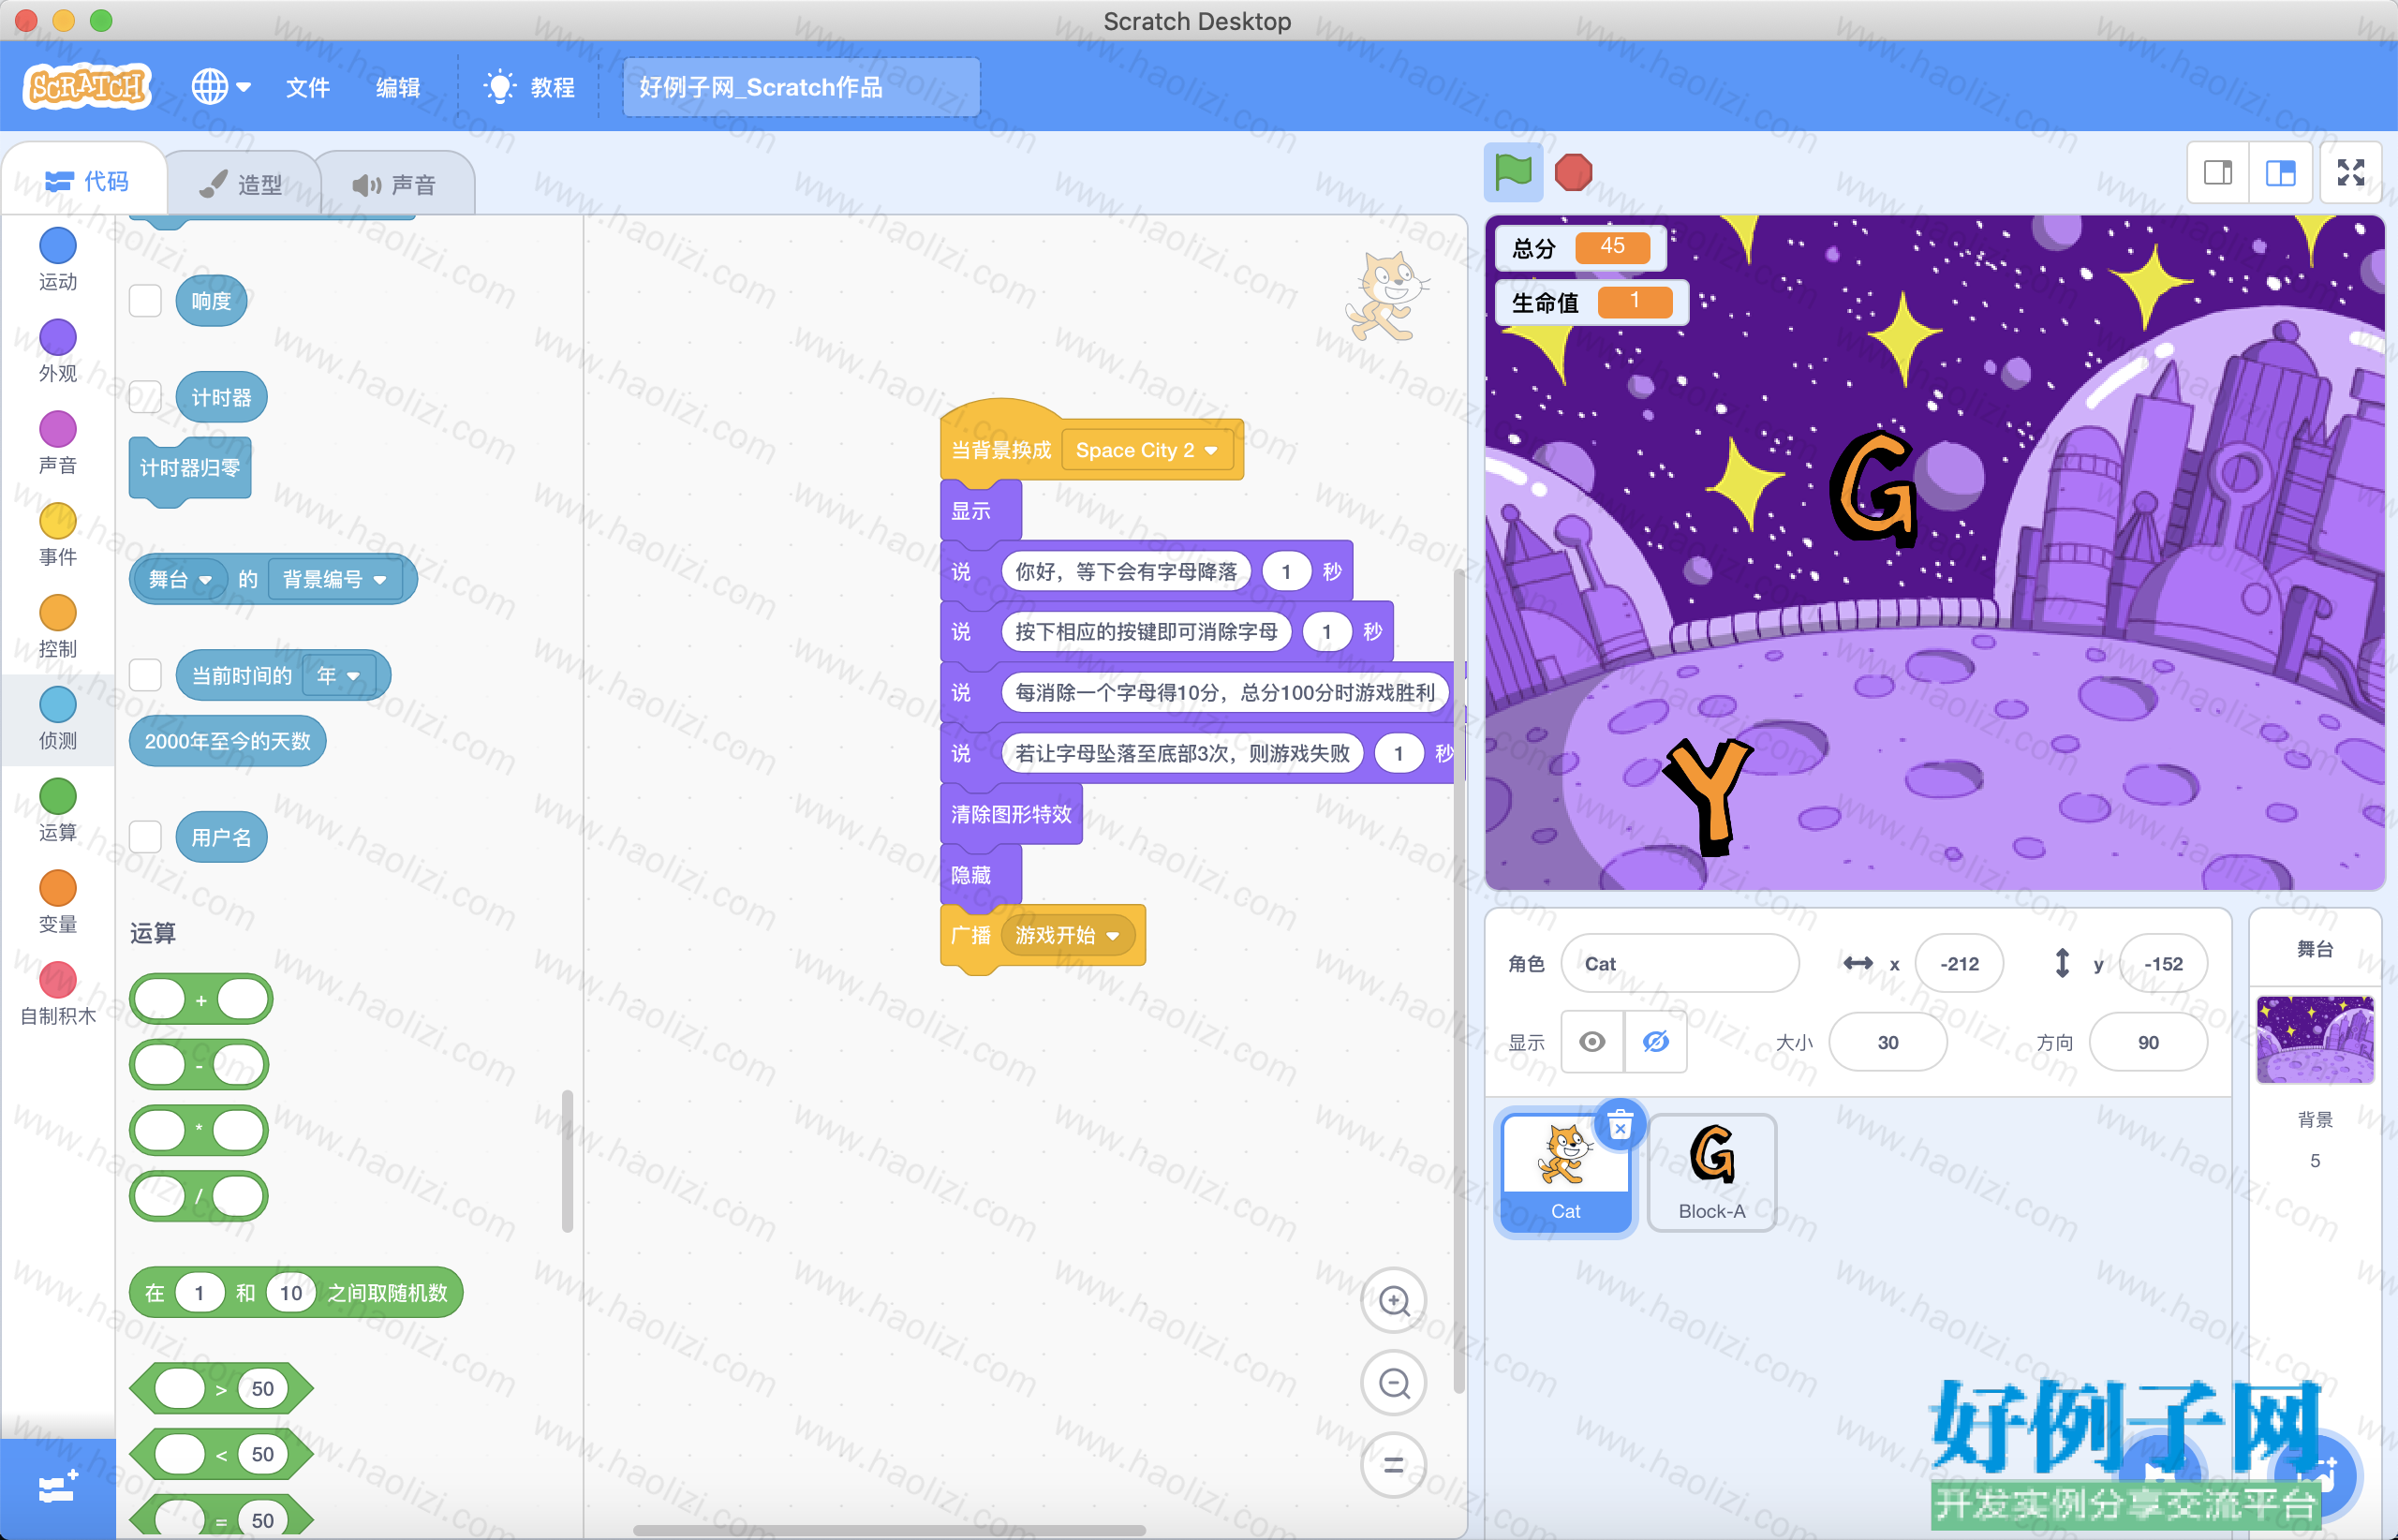
Task: Edit the project title field
Action: pos(801,87)
